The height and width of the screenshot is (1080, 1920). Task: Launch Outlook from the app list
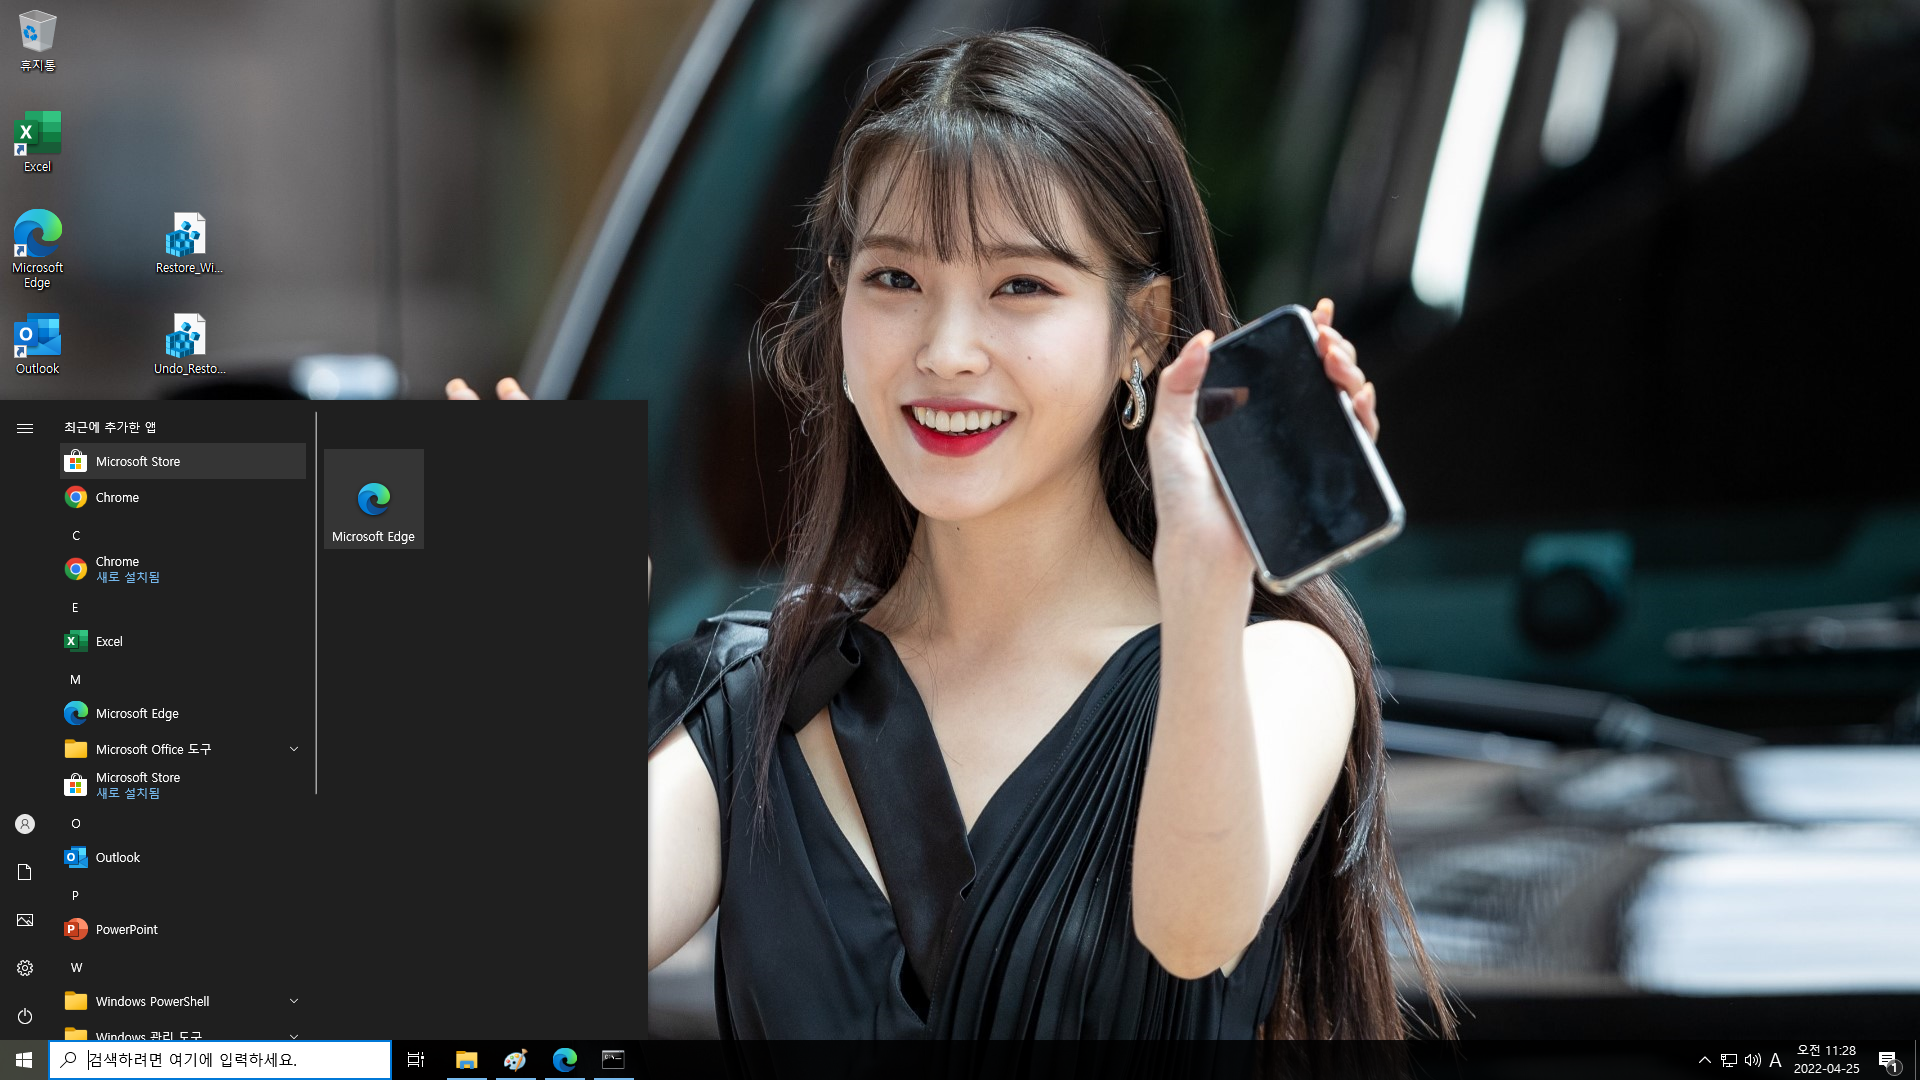tap(183, 857)
